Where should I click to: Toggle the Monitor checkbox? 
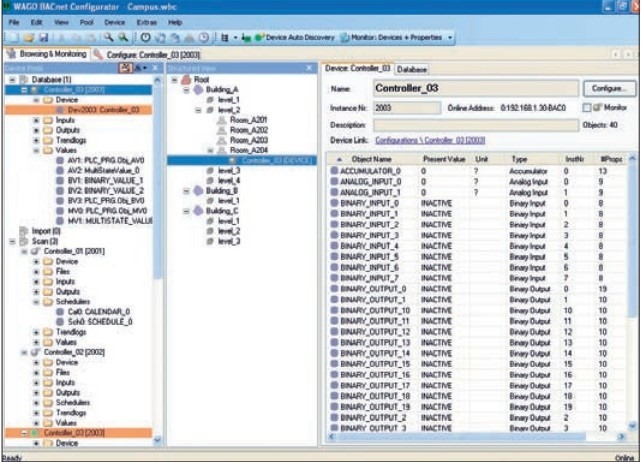pyautogui.click(x=587, y=108)
